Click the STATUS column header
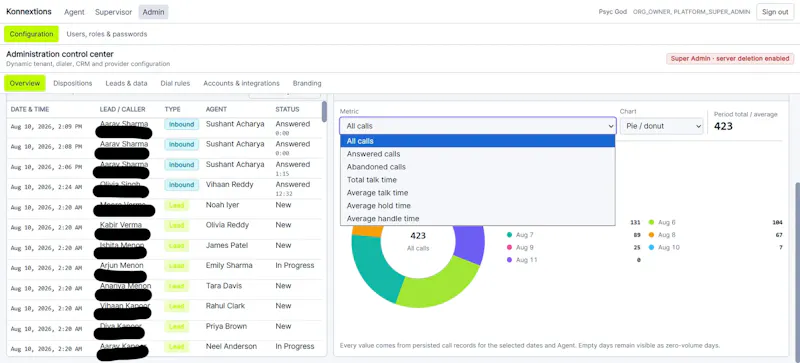 [x=287, y=109]
